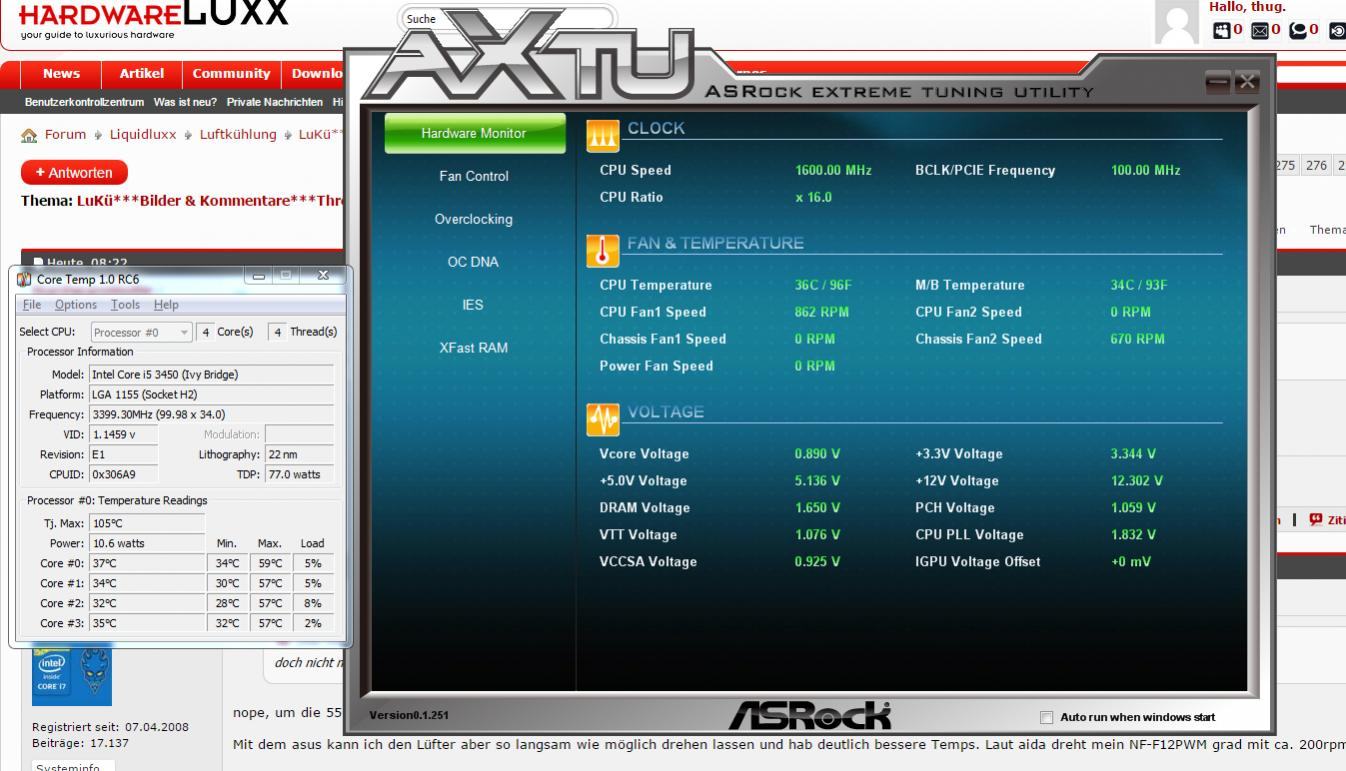Image resolution: width=1346 pixels, height=771 pixels.
Task: Click the Chassis Fan2 Speed value 670 RPM
Action: click(1138, 339)
